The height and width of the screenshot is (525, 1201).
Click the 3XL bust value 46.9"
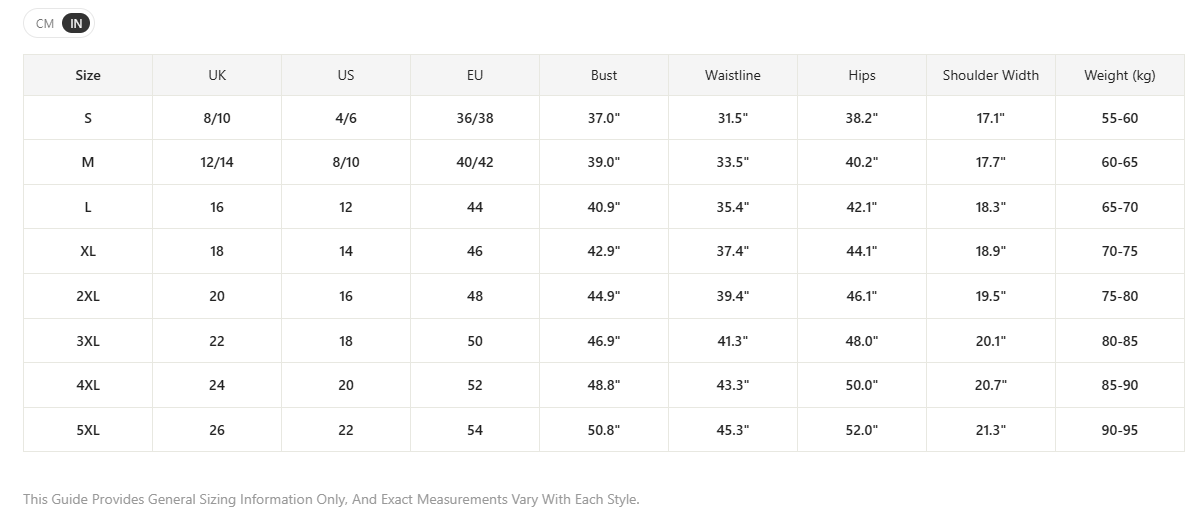point(604,341)
